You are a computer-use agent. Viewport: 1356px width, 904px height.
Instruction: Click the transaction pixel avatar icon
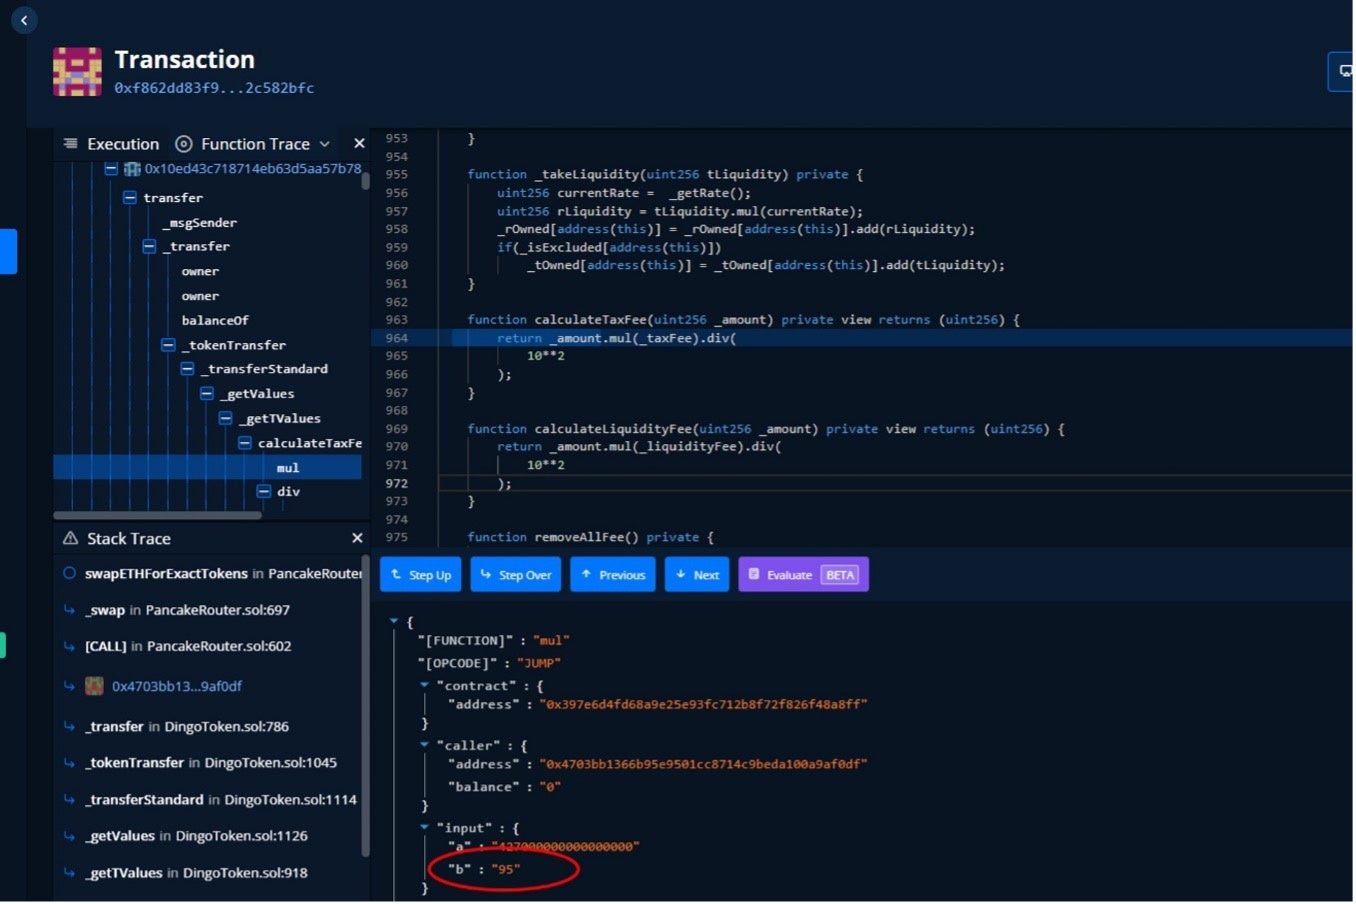(77, 72)
